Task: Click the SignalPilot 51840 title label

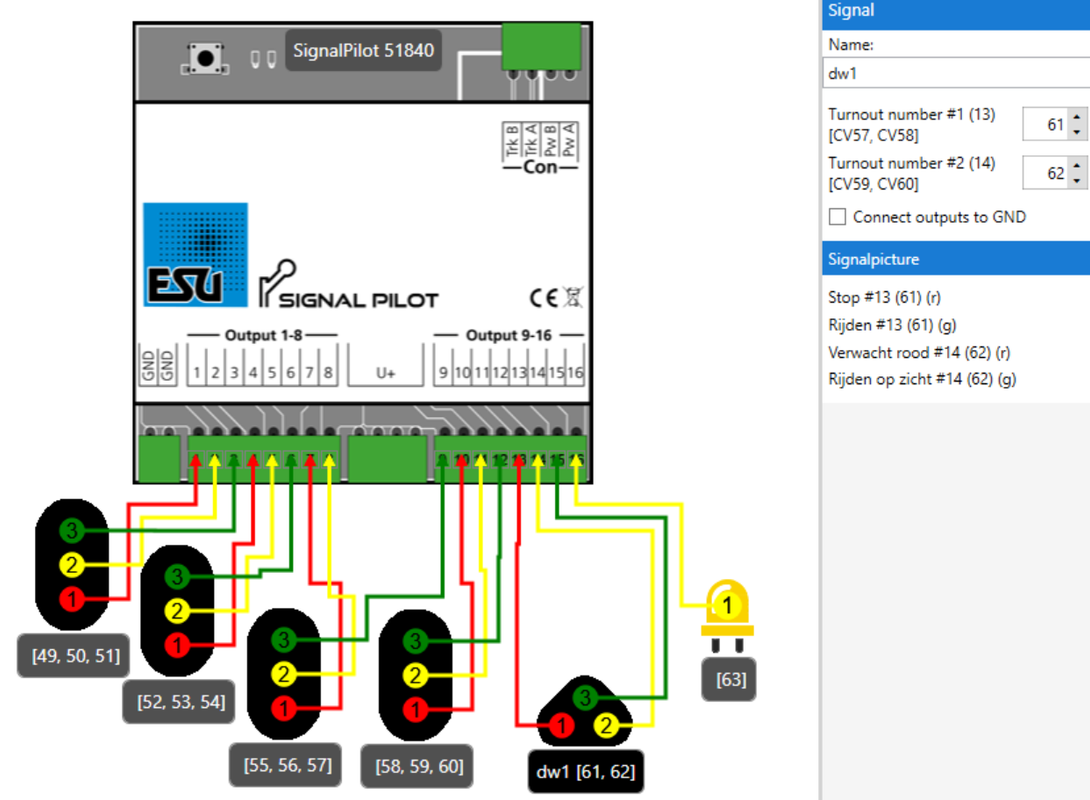Action: point(363,50)
